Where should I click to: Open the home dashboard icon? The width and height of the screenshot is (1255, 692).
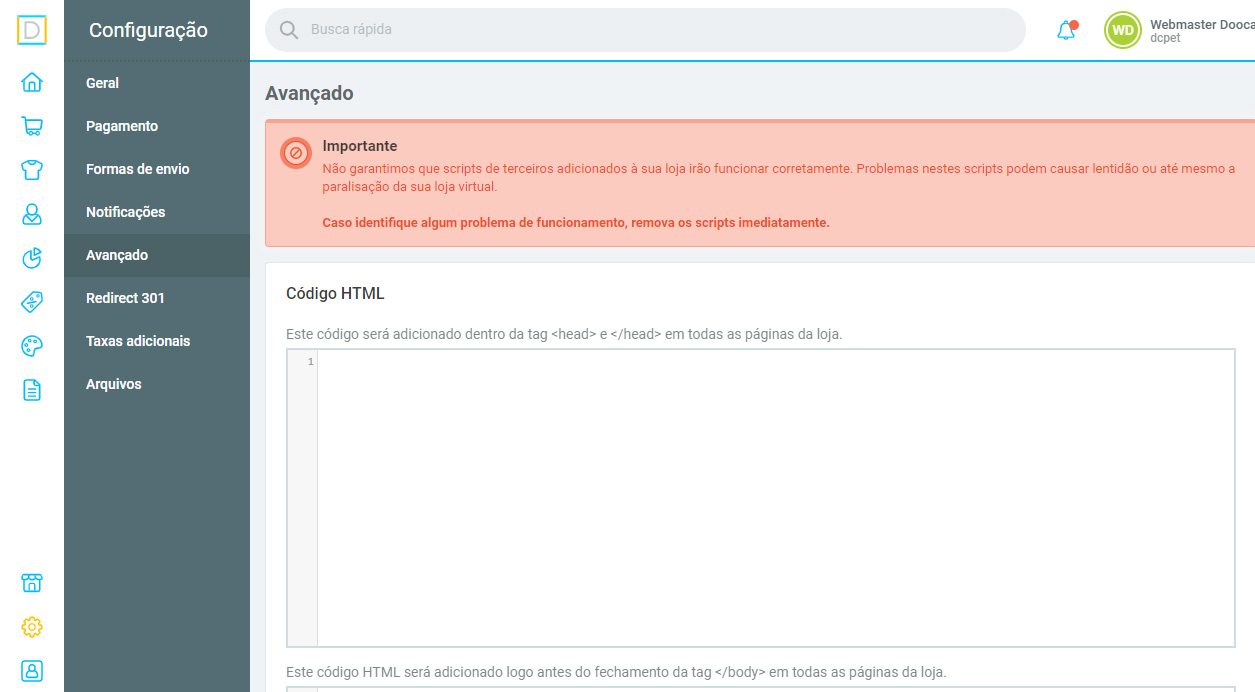pyautogui.click(x=32, y=82)
